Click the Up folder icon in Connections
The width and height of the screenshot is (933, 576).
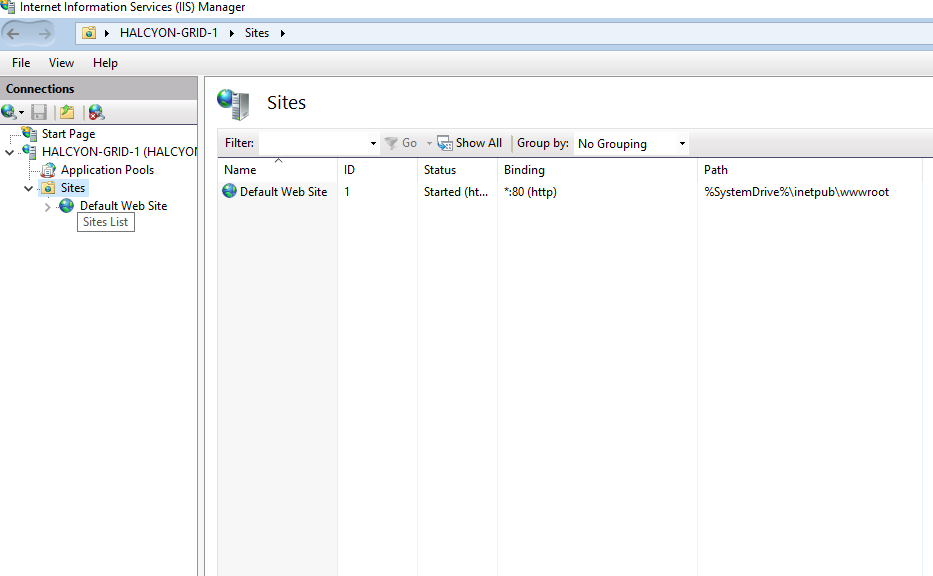pos(67,112)
